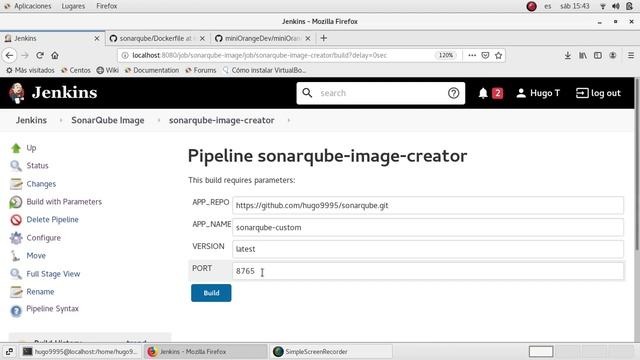The width and height of the screenshot is (640, 360).
Task: Open search help question mark icon
Action: click(x=453, y=93)
